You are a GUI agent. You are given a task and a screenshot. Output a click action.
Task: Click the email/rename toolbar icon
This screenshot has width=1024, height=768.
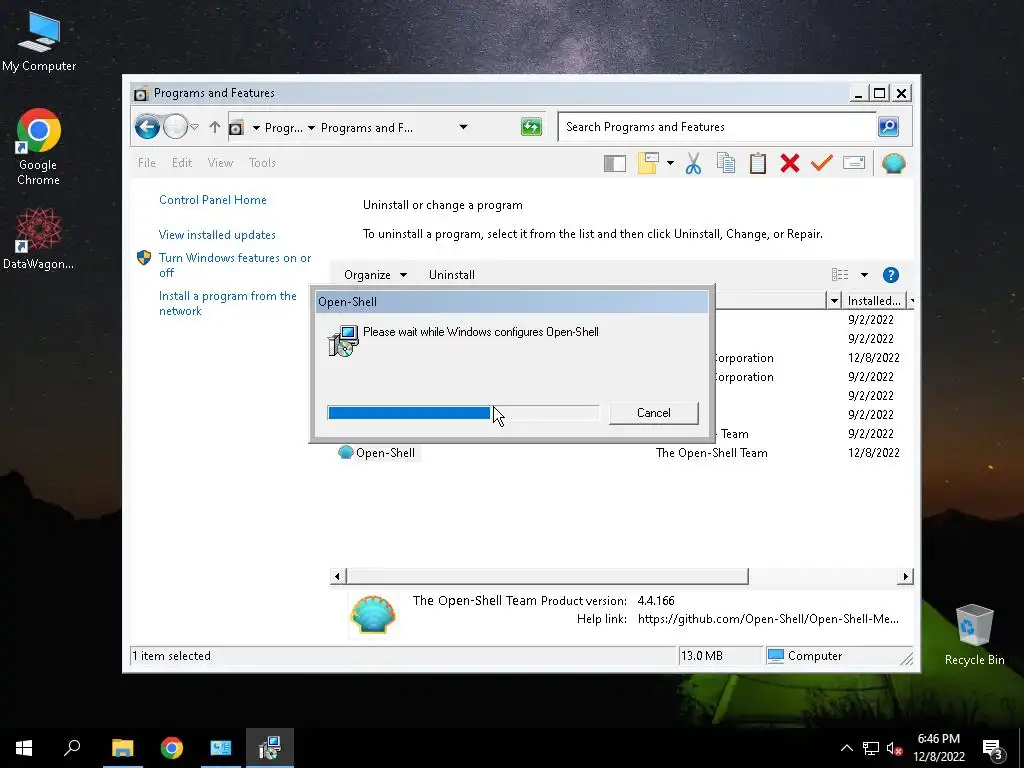[854, 163]
